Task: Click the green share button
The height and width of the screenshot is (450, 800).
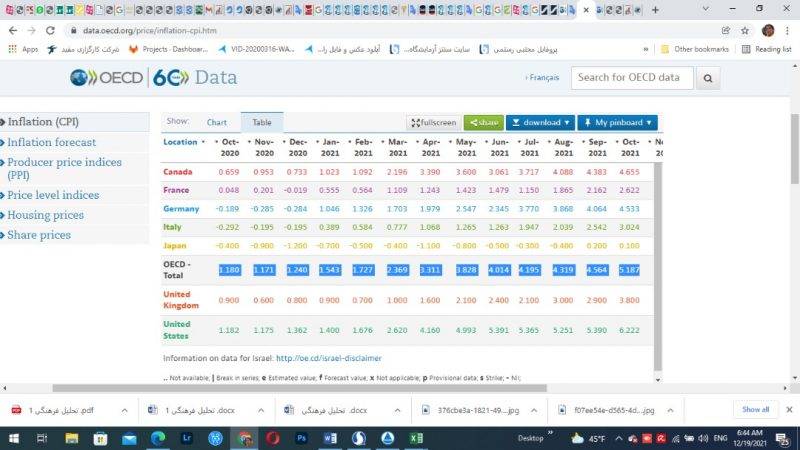Action: [x=484, y=122]
